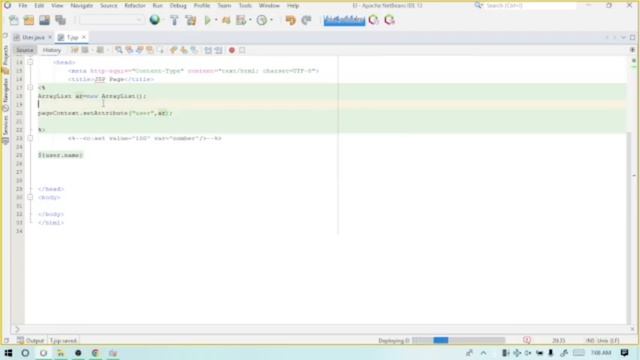Image resolution: width=640 pixels, height=360 pixels.
Task: Close the T.jsp editor tab
Action: 84,37
